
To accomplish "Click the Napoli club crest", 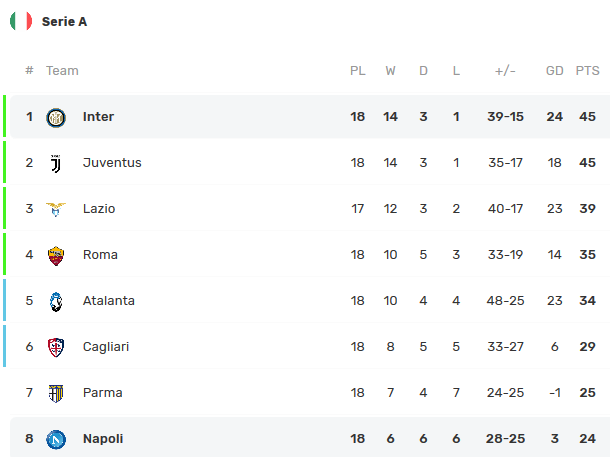I will pyautogui.click(x=56, y=439).
